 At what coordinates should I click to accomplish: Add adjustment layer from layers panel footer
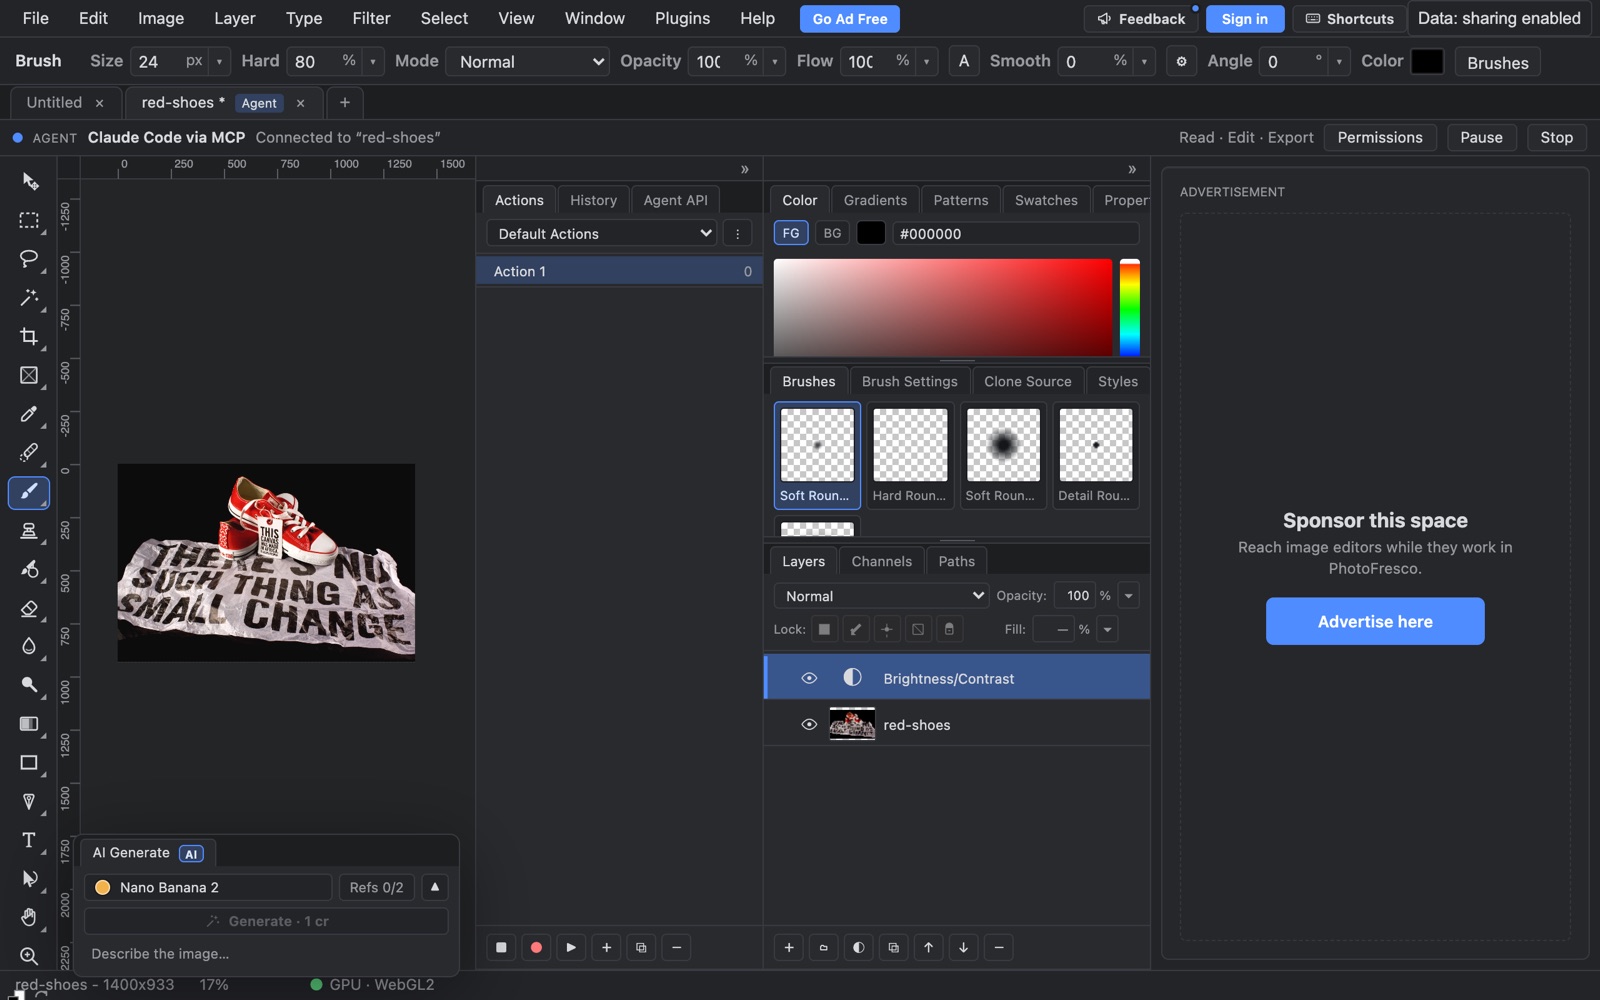[x=858, y=947]
